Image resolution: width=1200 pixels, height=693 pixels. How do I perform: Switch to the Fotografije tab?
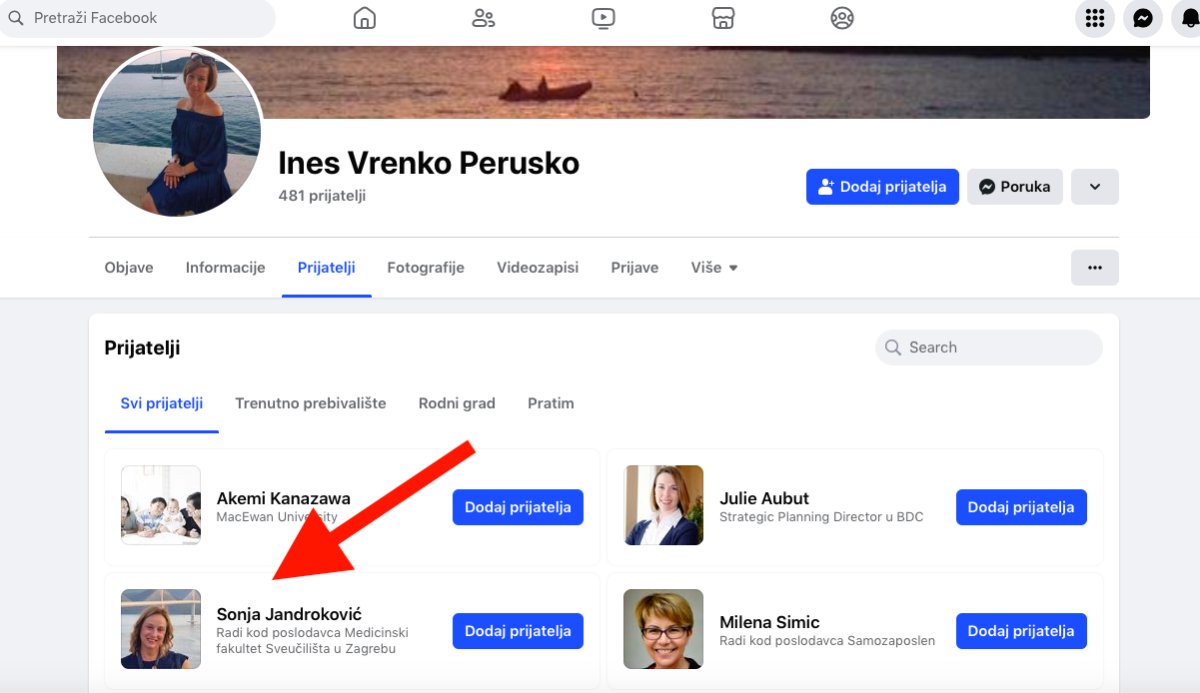[x=426, y=268]
